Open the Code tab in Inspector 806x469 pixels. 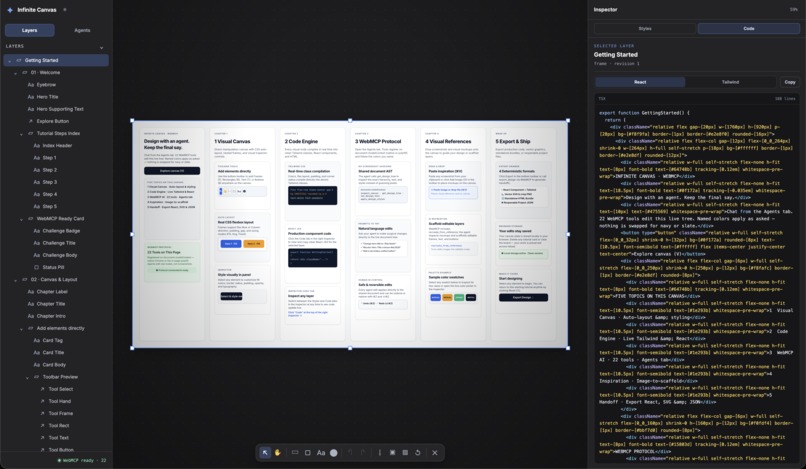pyautogui.click(x=749, y=29)
